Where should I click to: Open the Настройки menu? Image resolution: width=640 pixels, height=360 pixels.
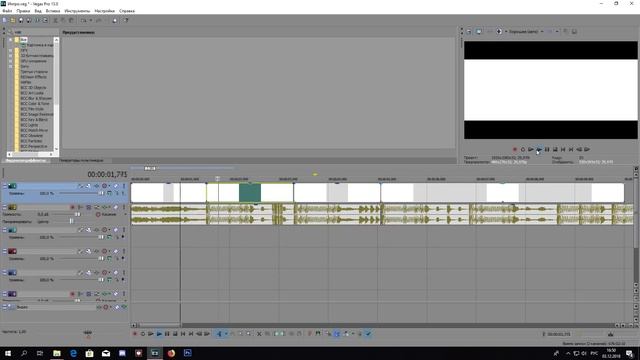(104, 11)
